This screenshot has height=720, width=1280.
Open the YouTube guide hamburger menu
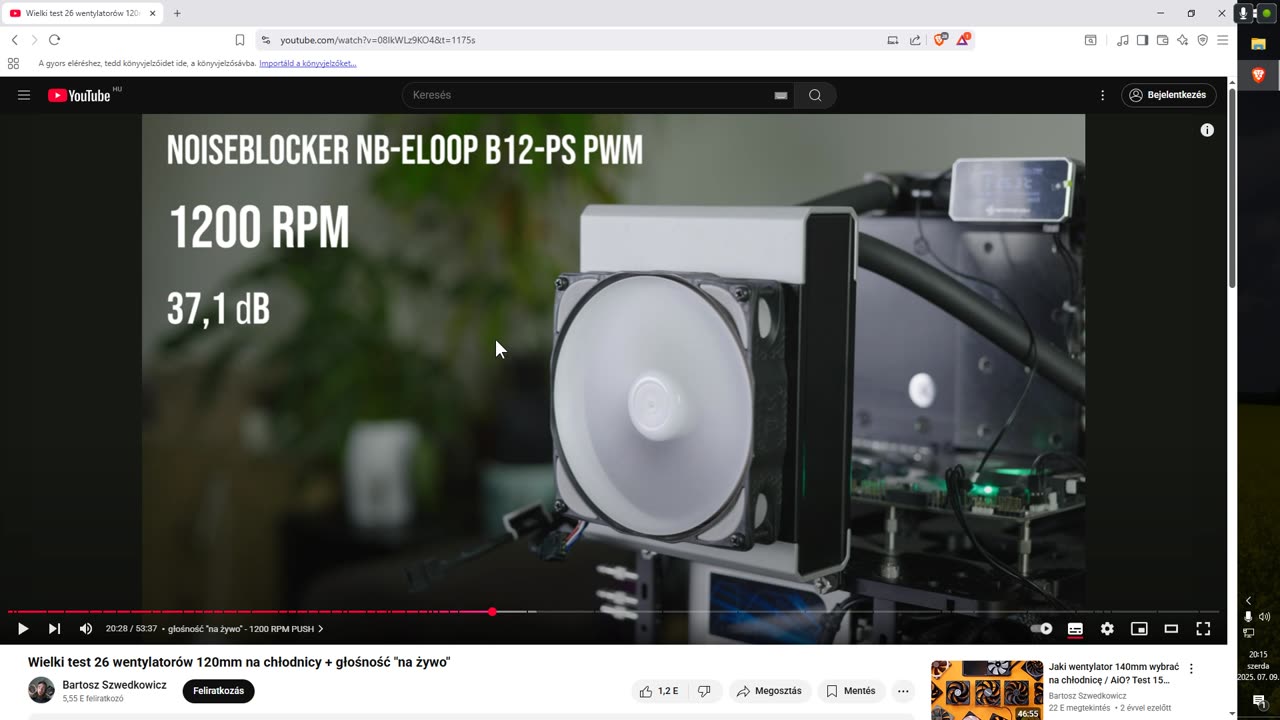pyautogui.click(x=24, y=95)
